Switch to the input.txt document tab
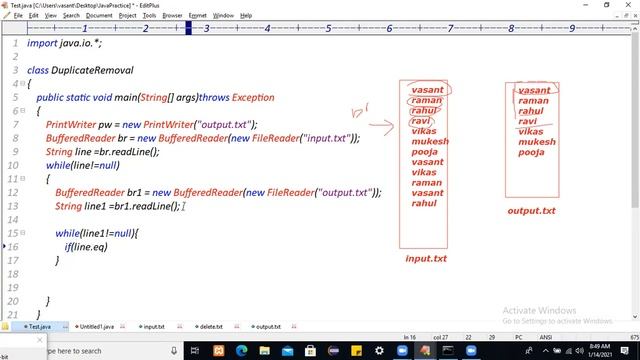The image size is (640, 360). pos(151,327)
